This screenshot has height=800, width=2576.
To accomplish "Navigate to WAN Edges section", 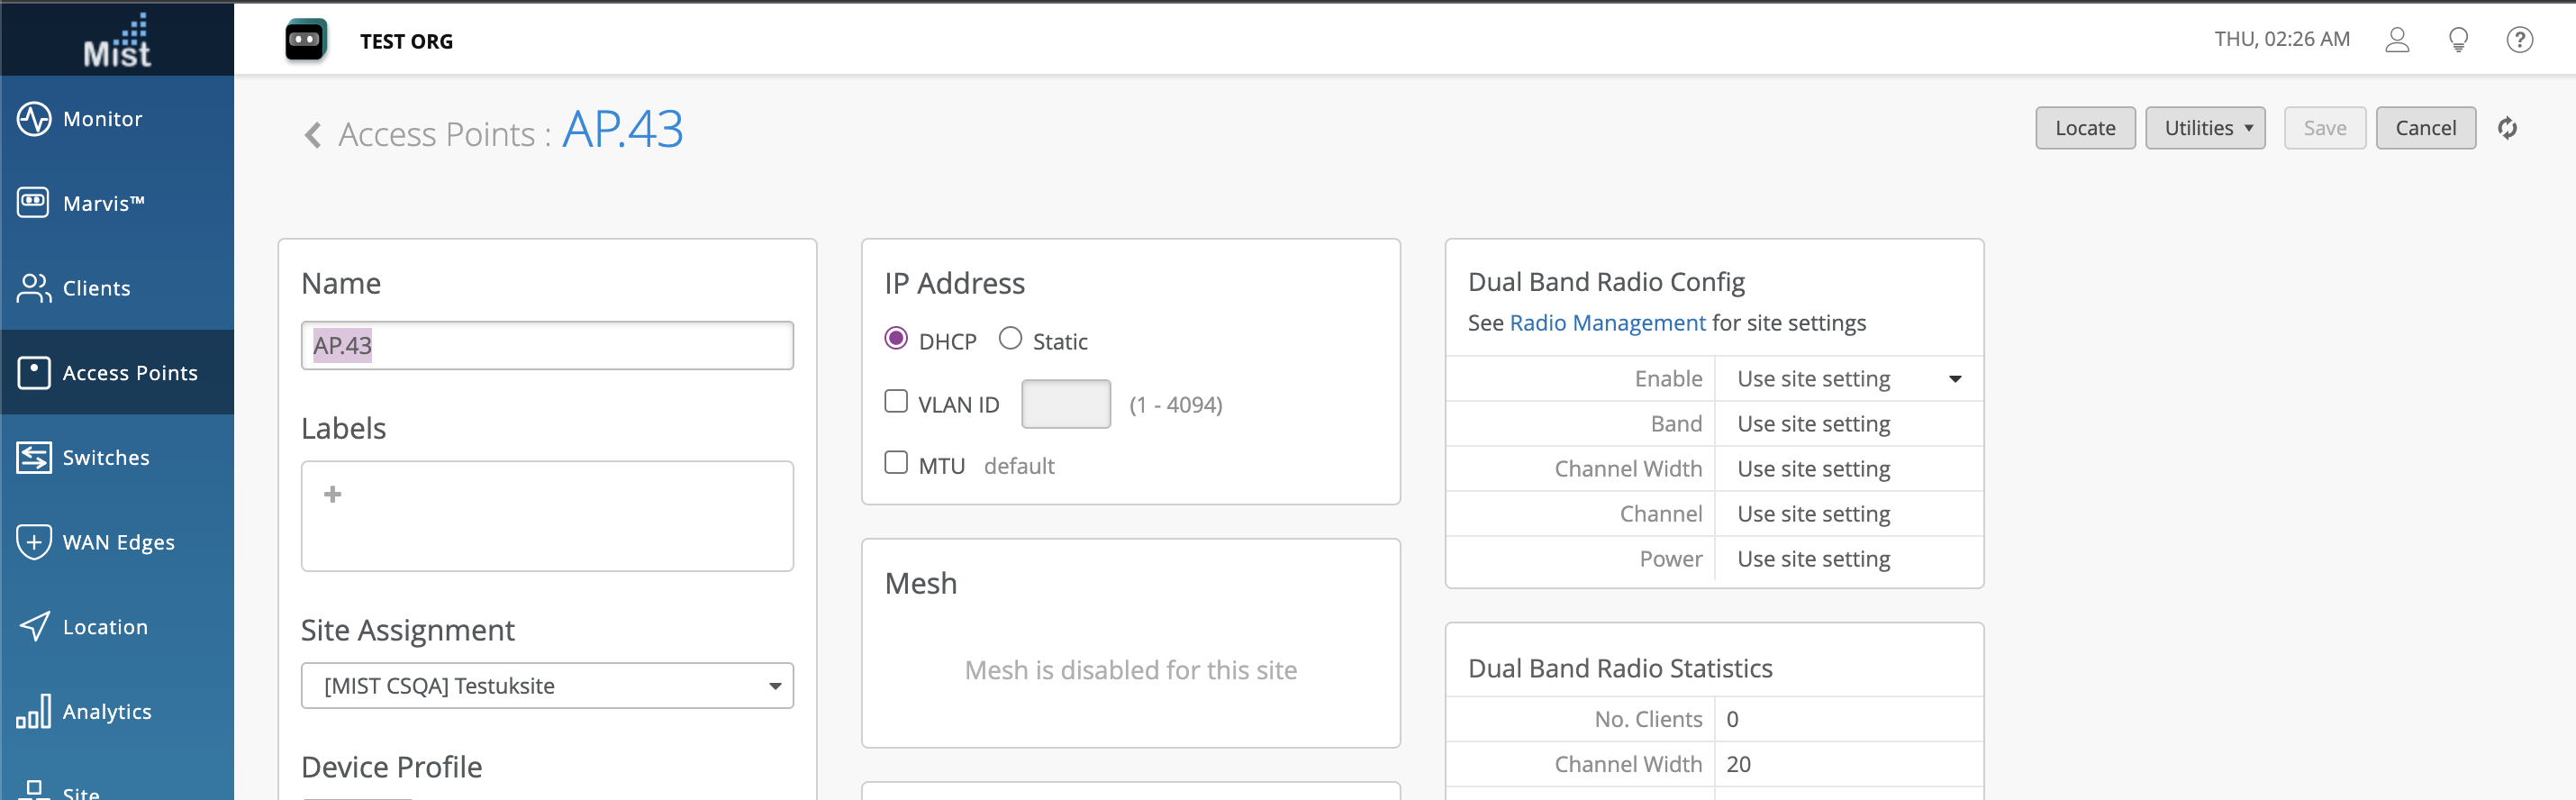I will [118, 542].
